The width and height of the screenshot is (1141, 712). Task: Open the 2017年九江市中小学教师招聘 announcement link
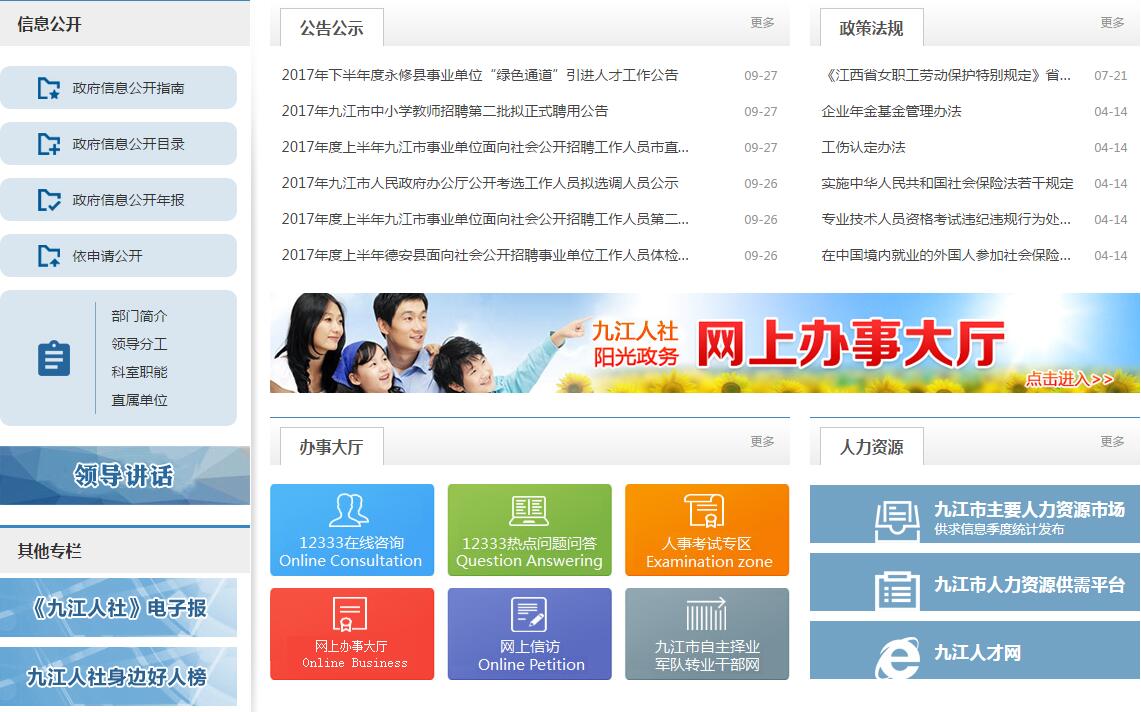pyautogui.click(x=445, y=111)
